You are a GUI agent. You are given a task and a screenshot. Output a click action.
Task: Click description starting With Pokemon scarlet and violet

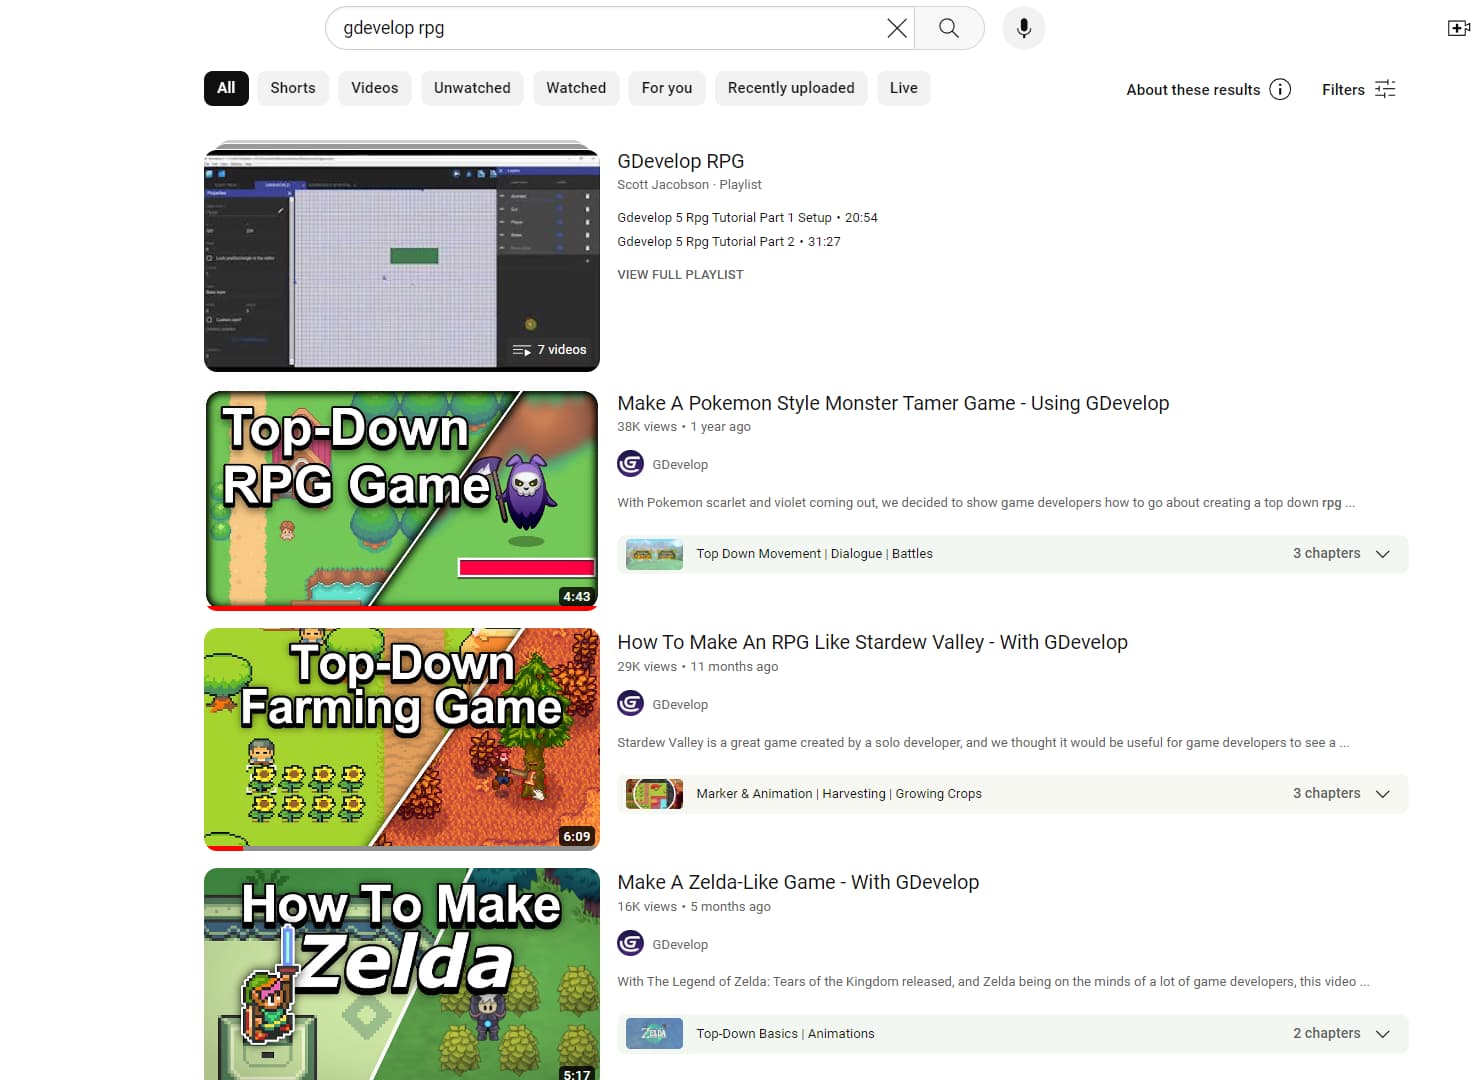pyautogui.click(x=986, y=503)
